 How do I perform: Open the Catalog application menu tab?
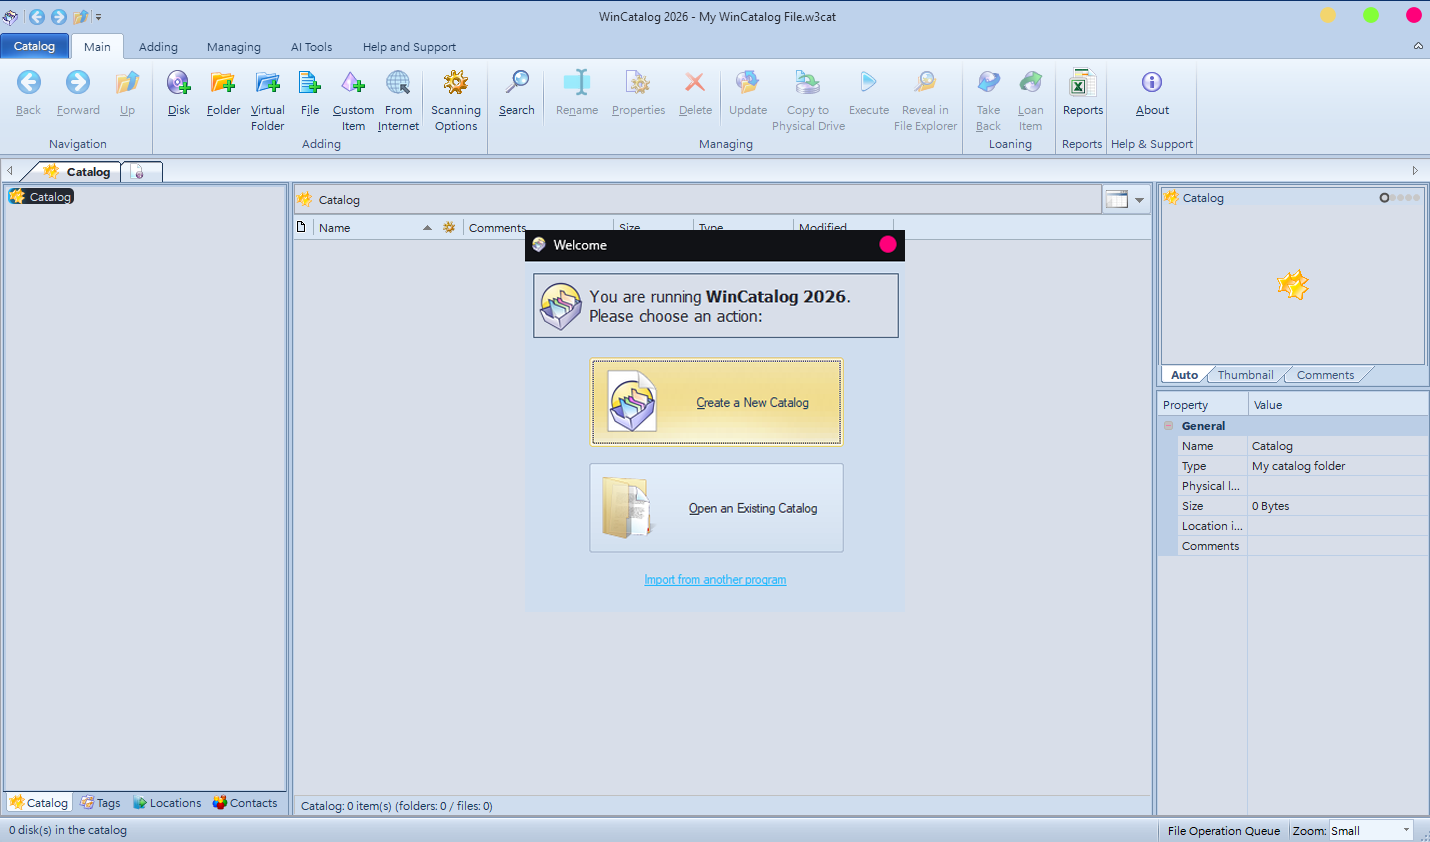(35, 46)
